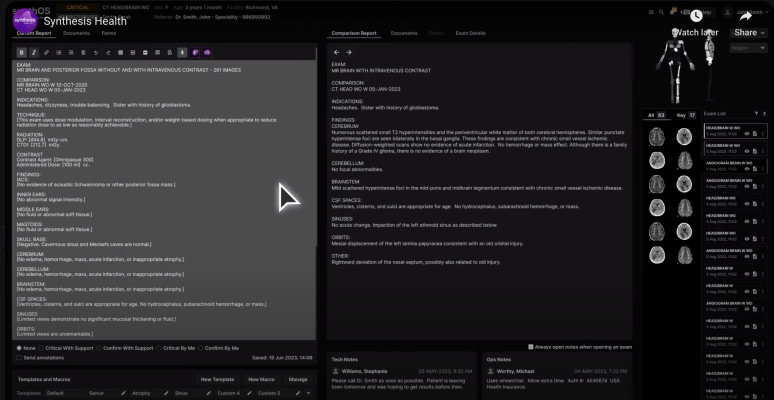Uncheck Always open notes when opening exam
This screenshot has height=400, width=774.
pos(531,347)
